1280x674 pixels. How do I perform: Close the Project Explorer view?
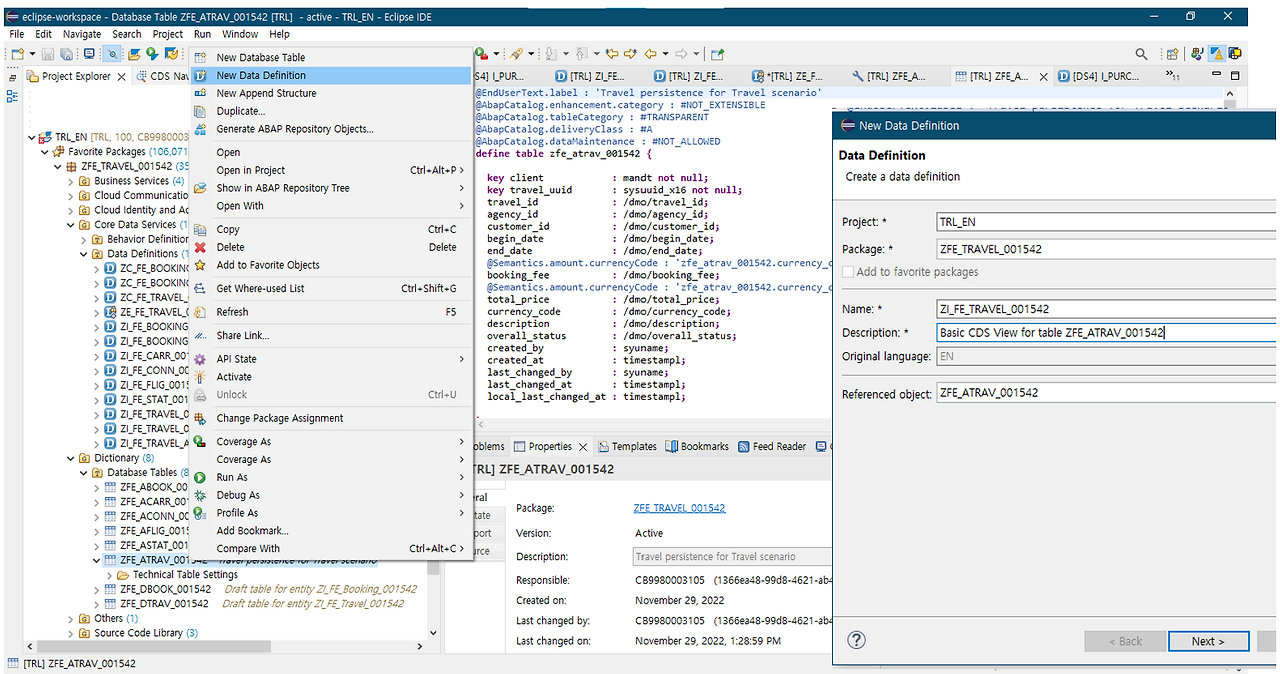(122, 76)
